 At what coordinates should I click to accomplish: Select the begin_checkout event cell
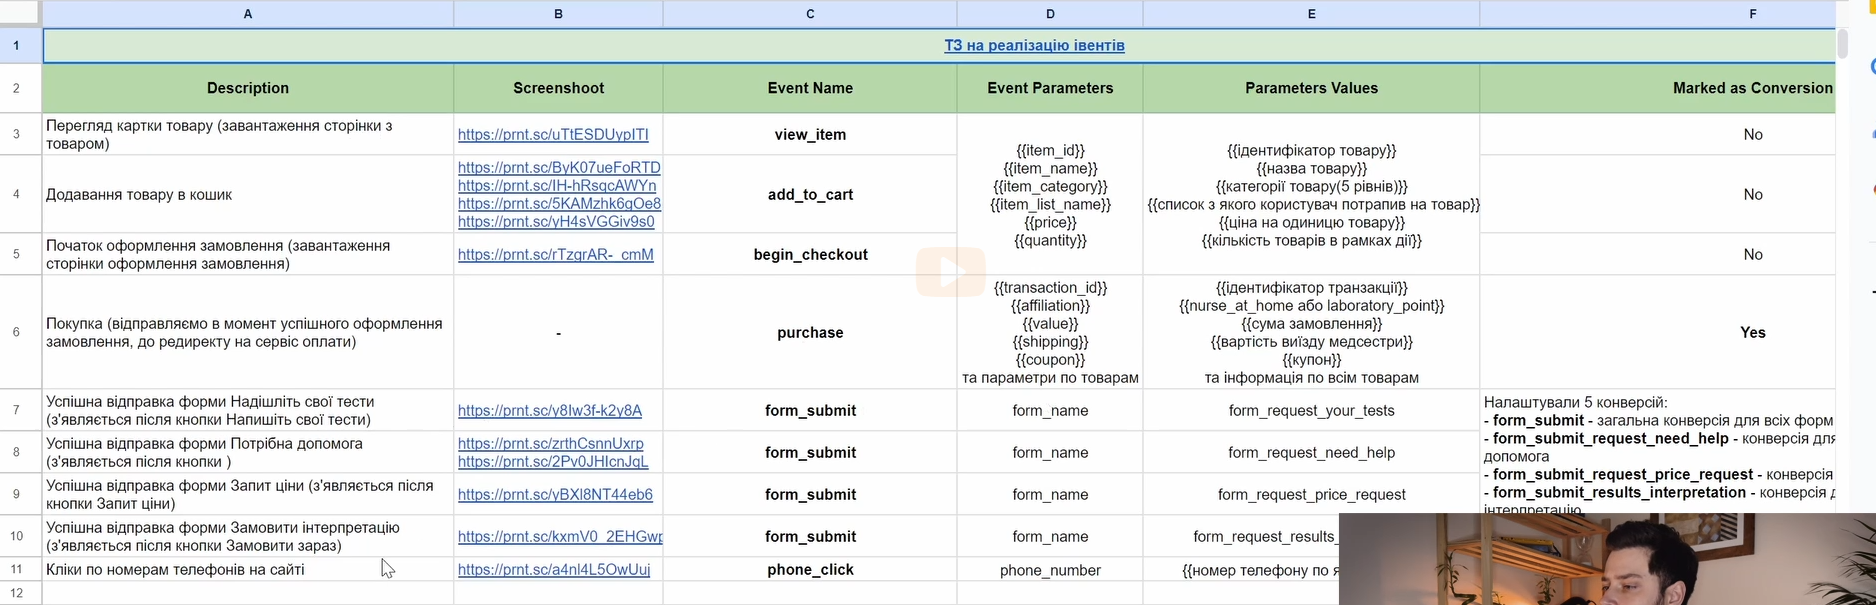click(x=810, y=254)
